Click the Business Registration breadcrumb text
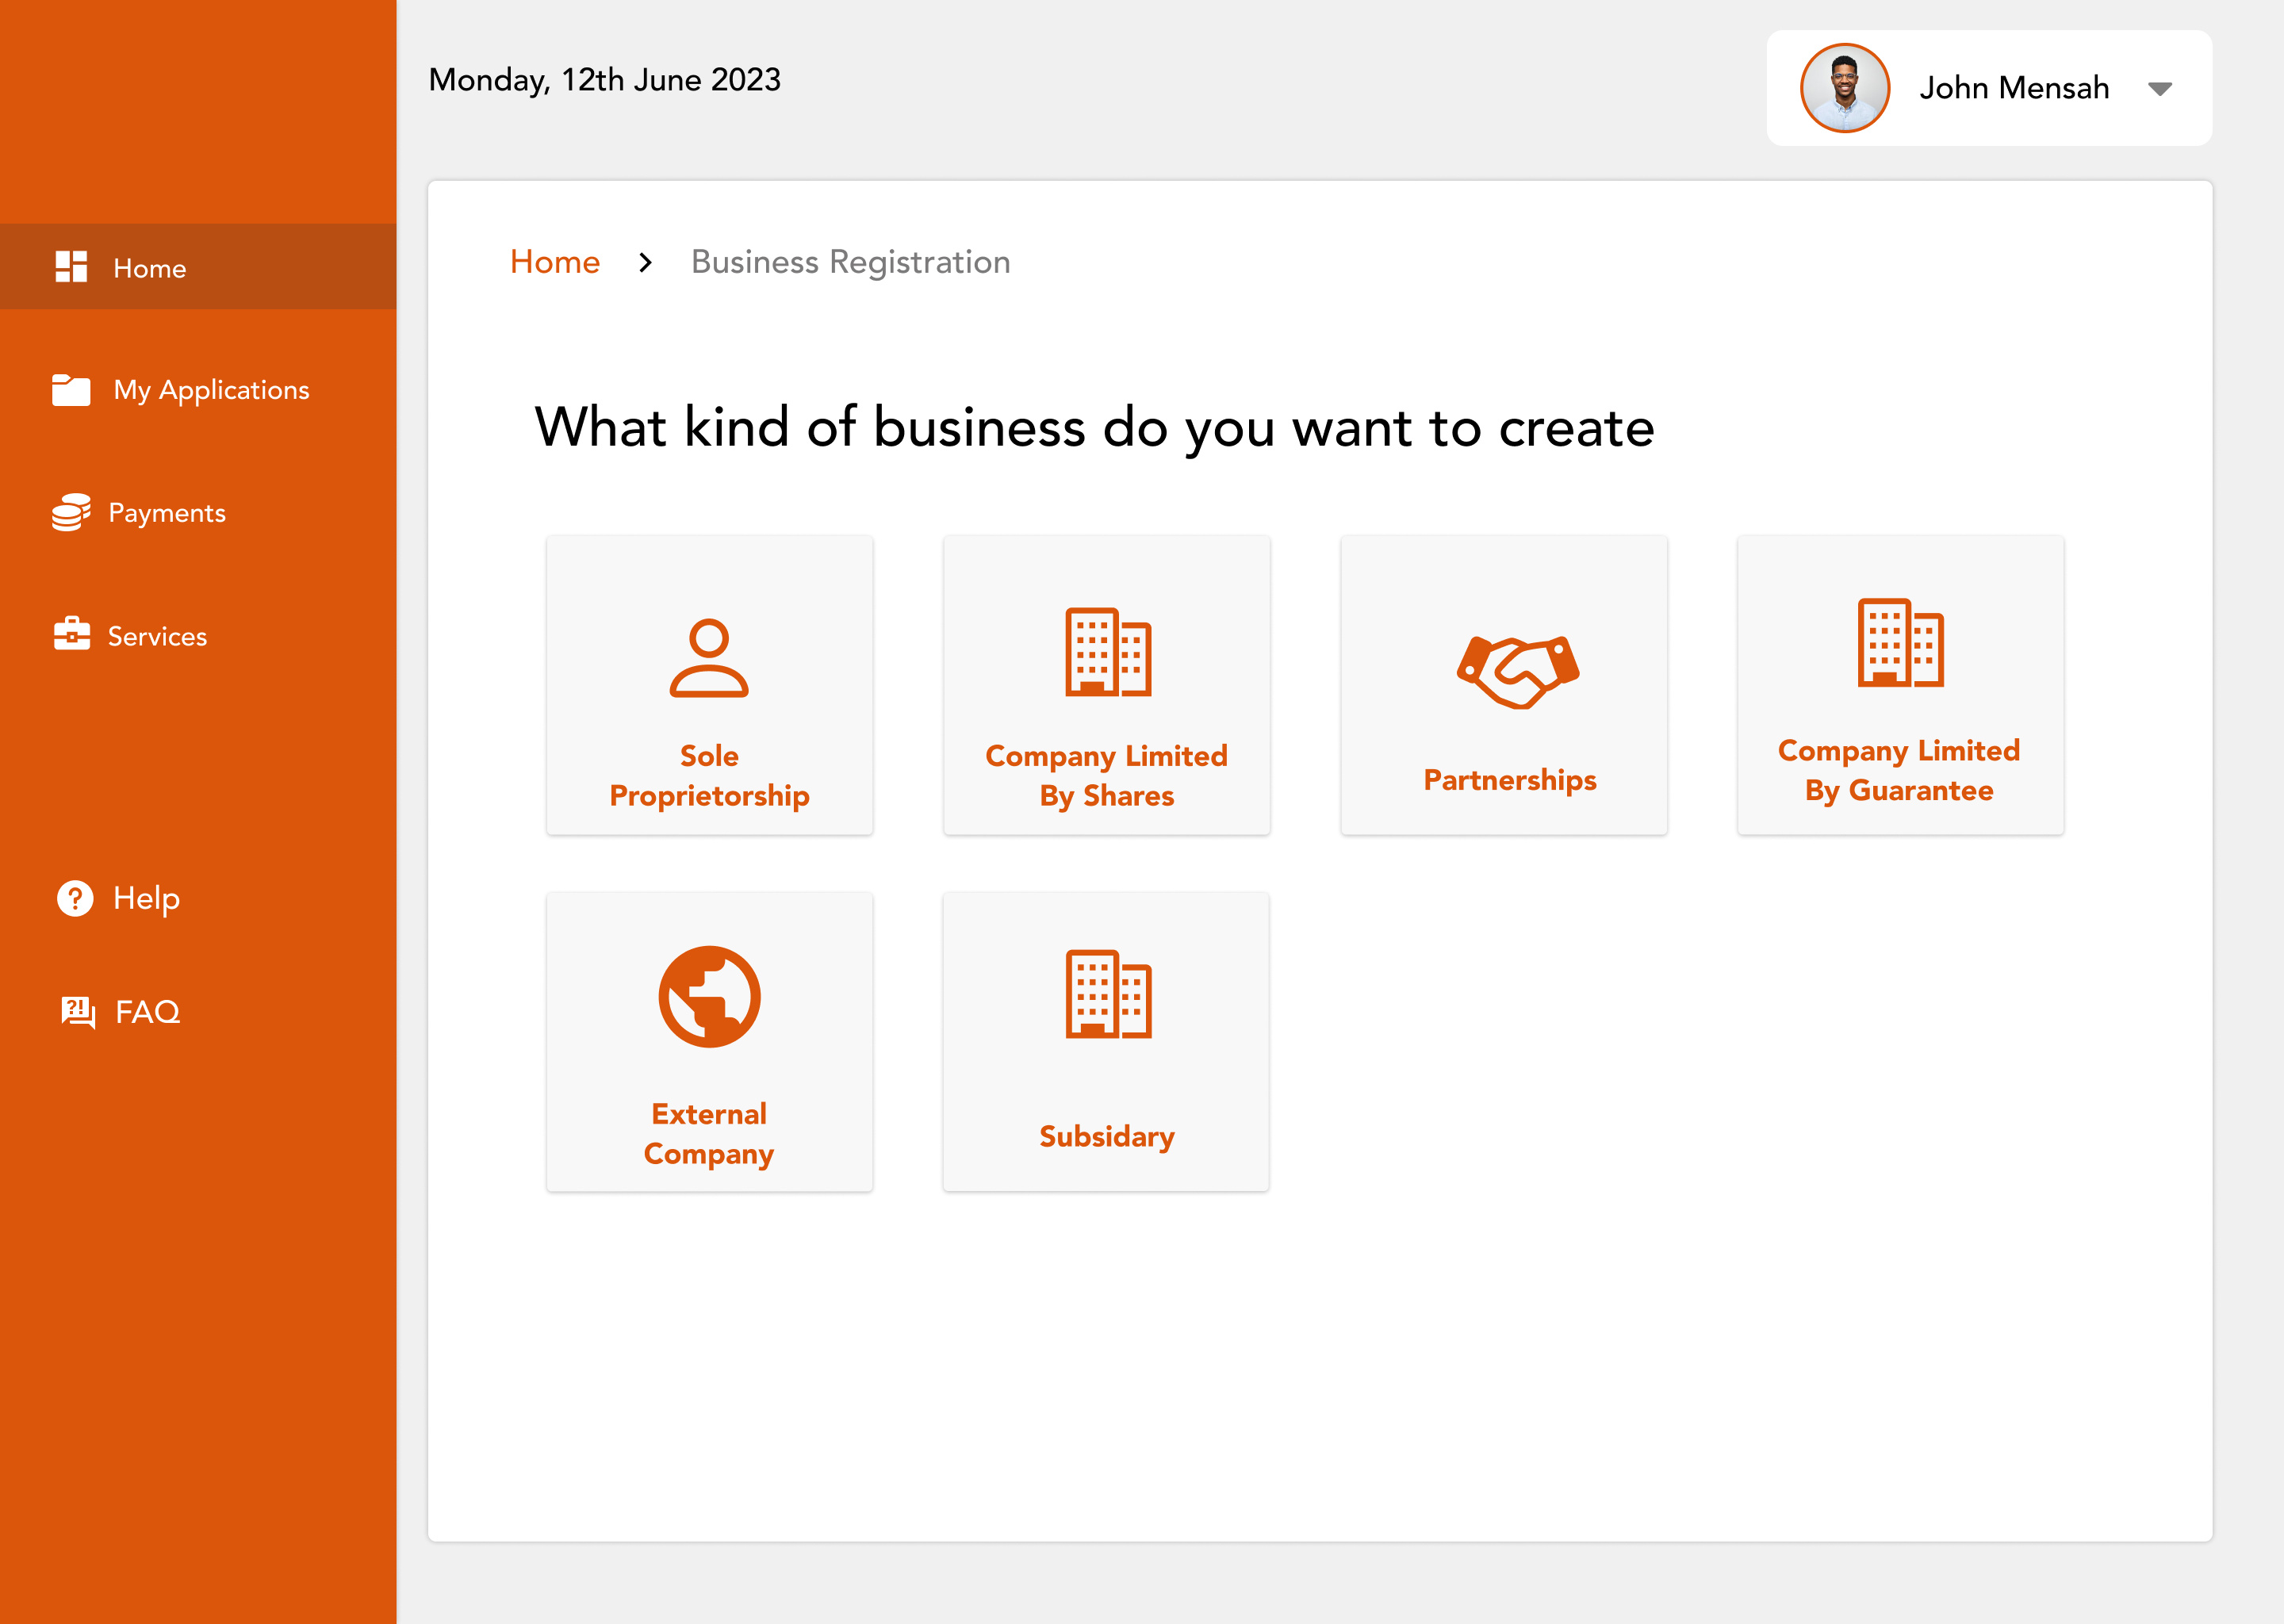2284x1624 pixels. (850, 262)
